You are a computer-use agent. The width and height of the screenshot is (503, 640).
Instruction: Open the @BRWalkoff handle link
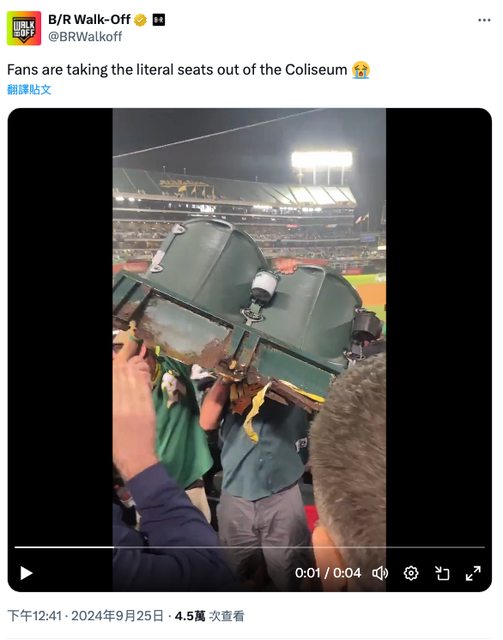pyautogui.click(x=85, y=36)
